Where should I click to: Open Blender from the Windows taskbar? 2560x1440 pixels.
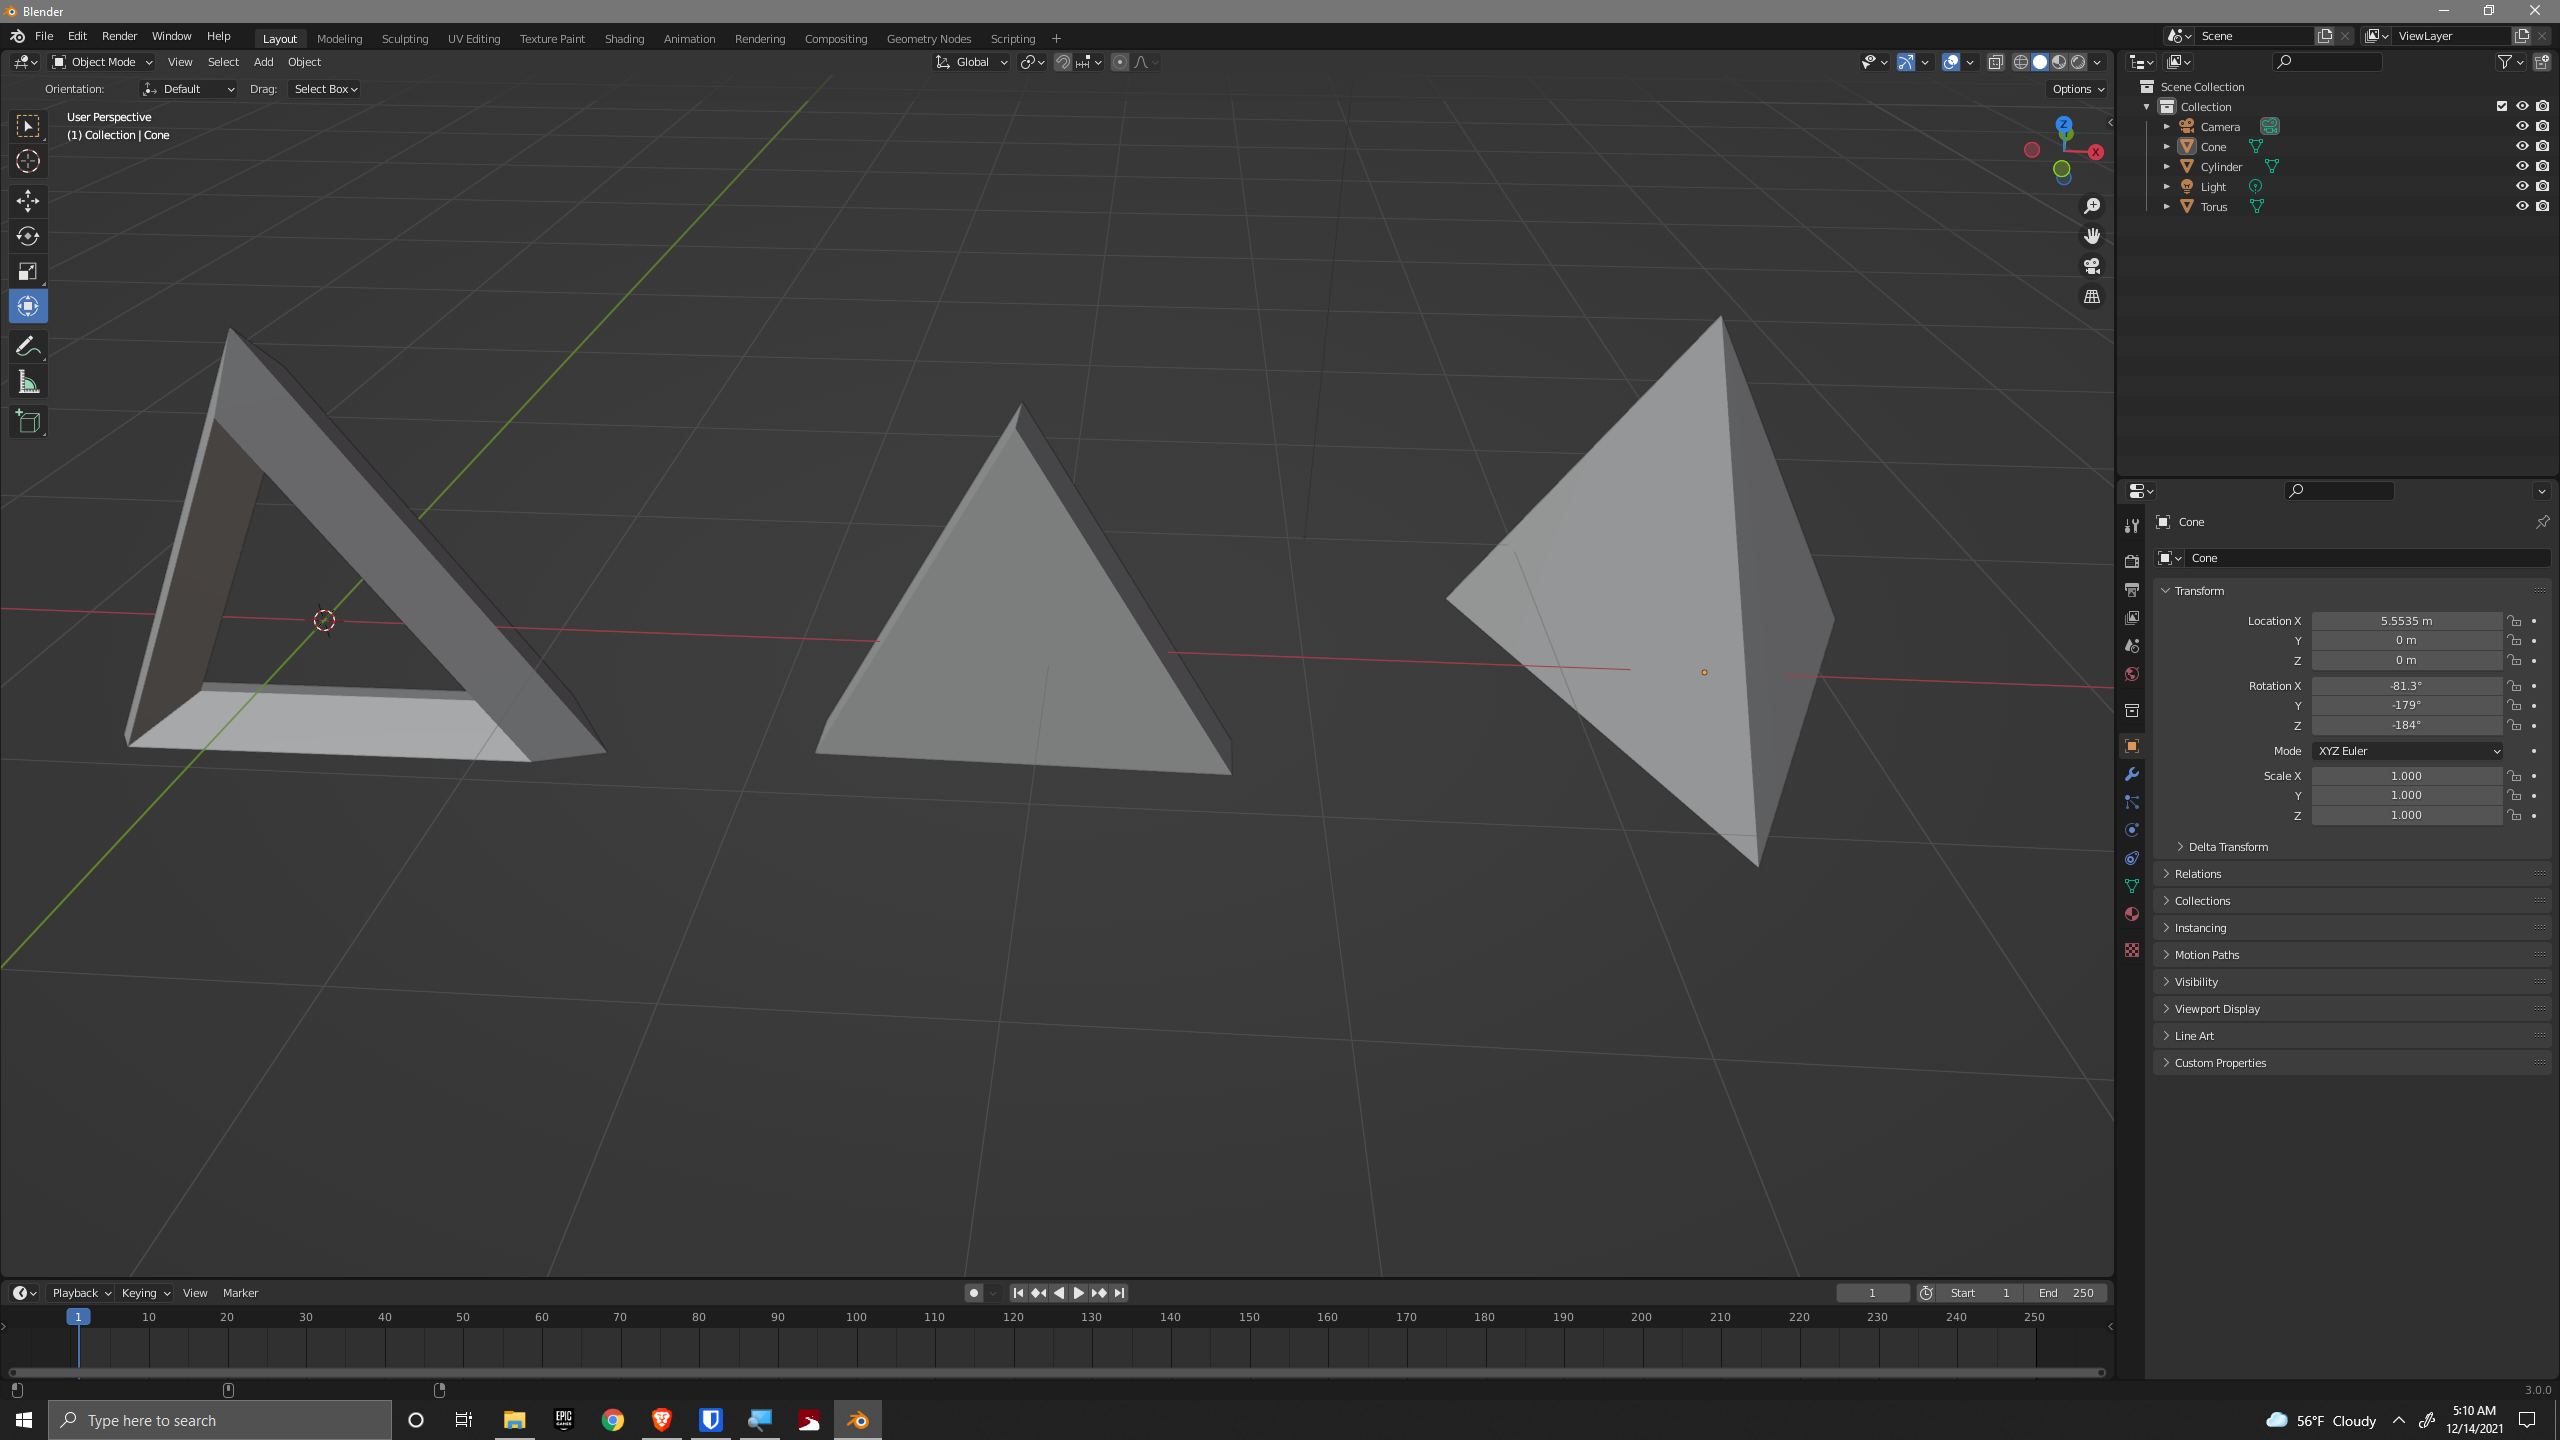857,1419
